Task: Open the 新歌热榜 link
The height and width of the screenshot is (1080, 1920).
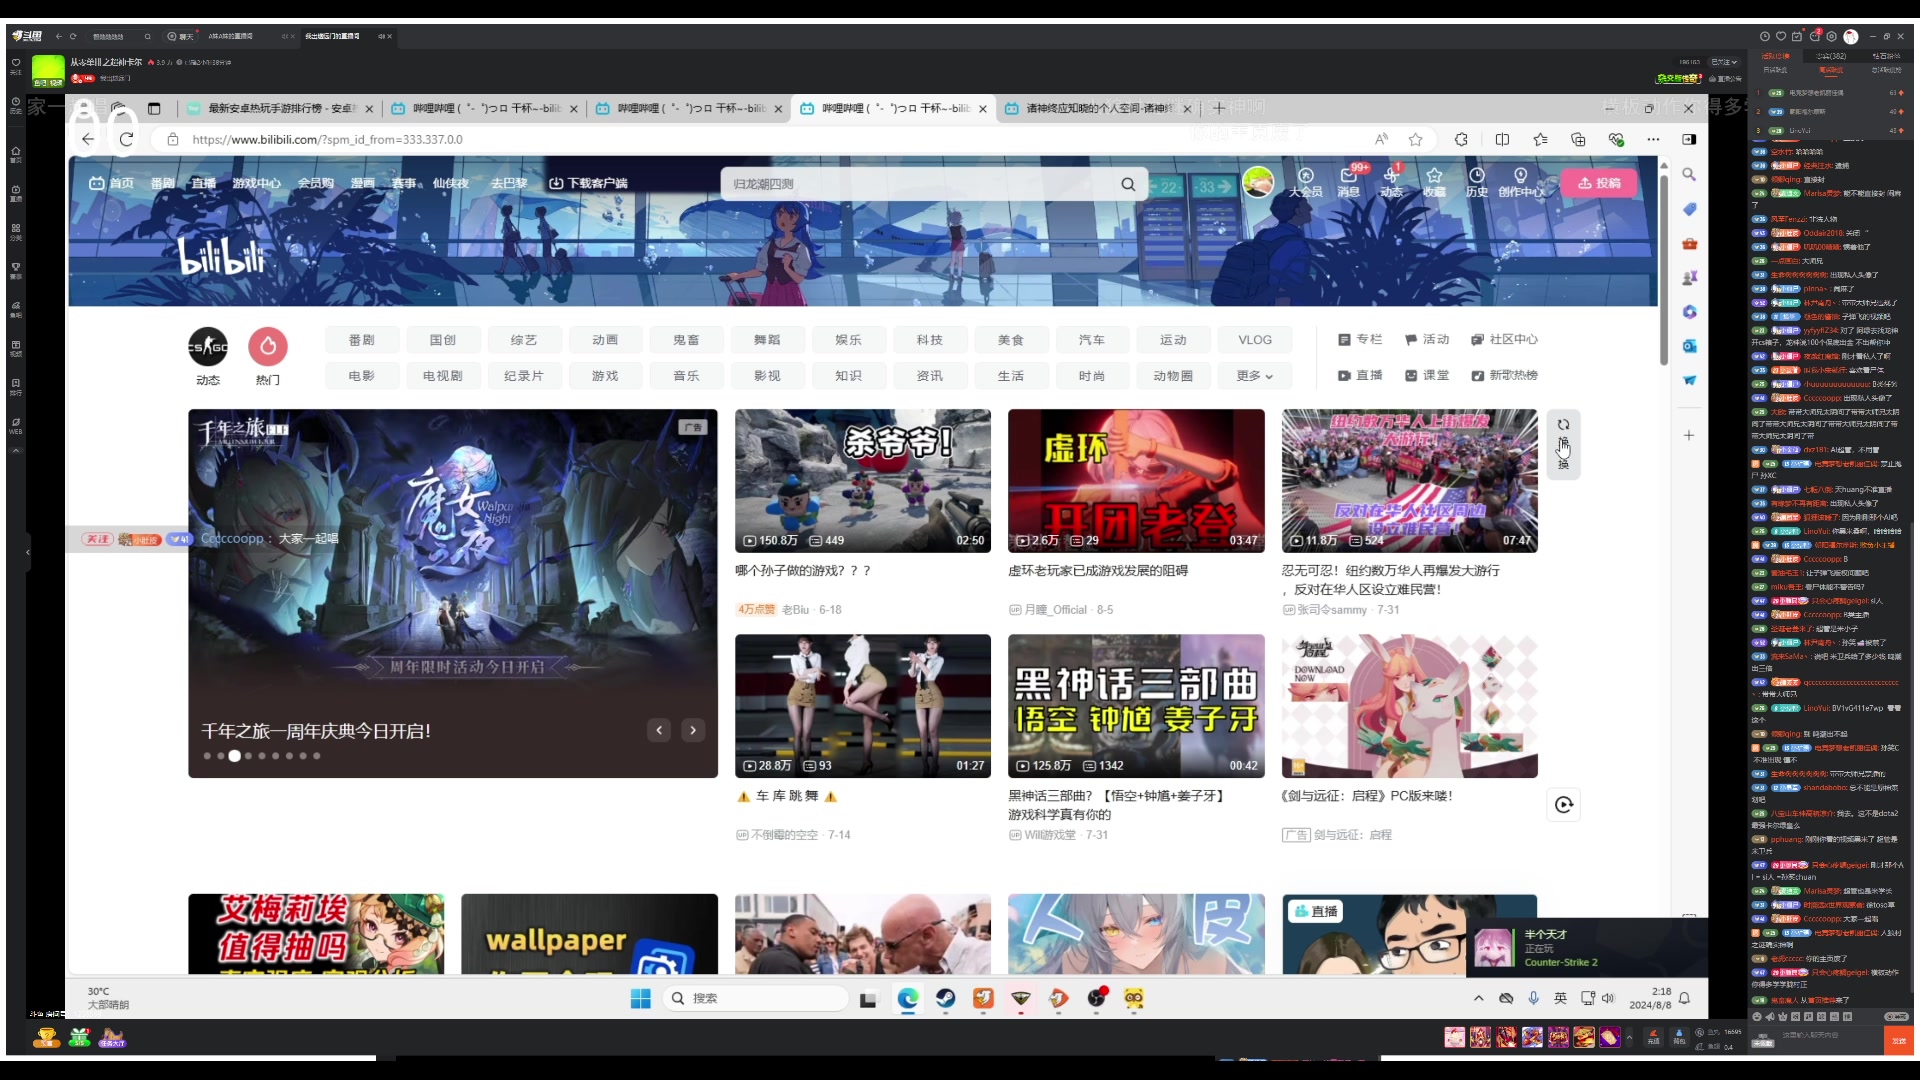Action: (1504, 376)
